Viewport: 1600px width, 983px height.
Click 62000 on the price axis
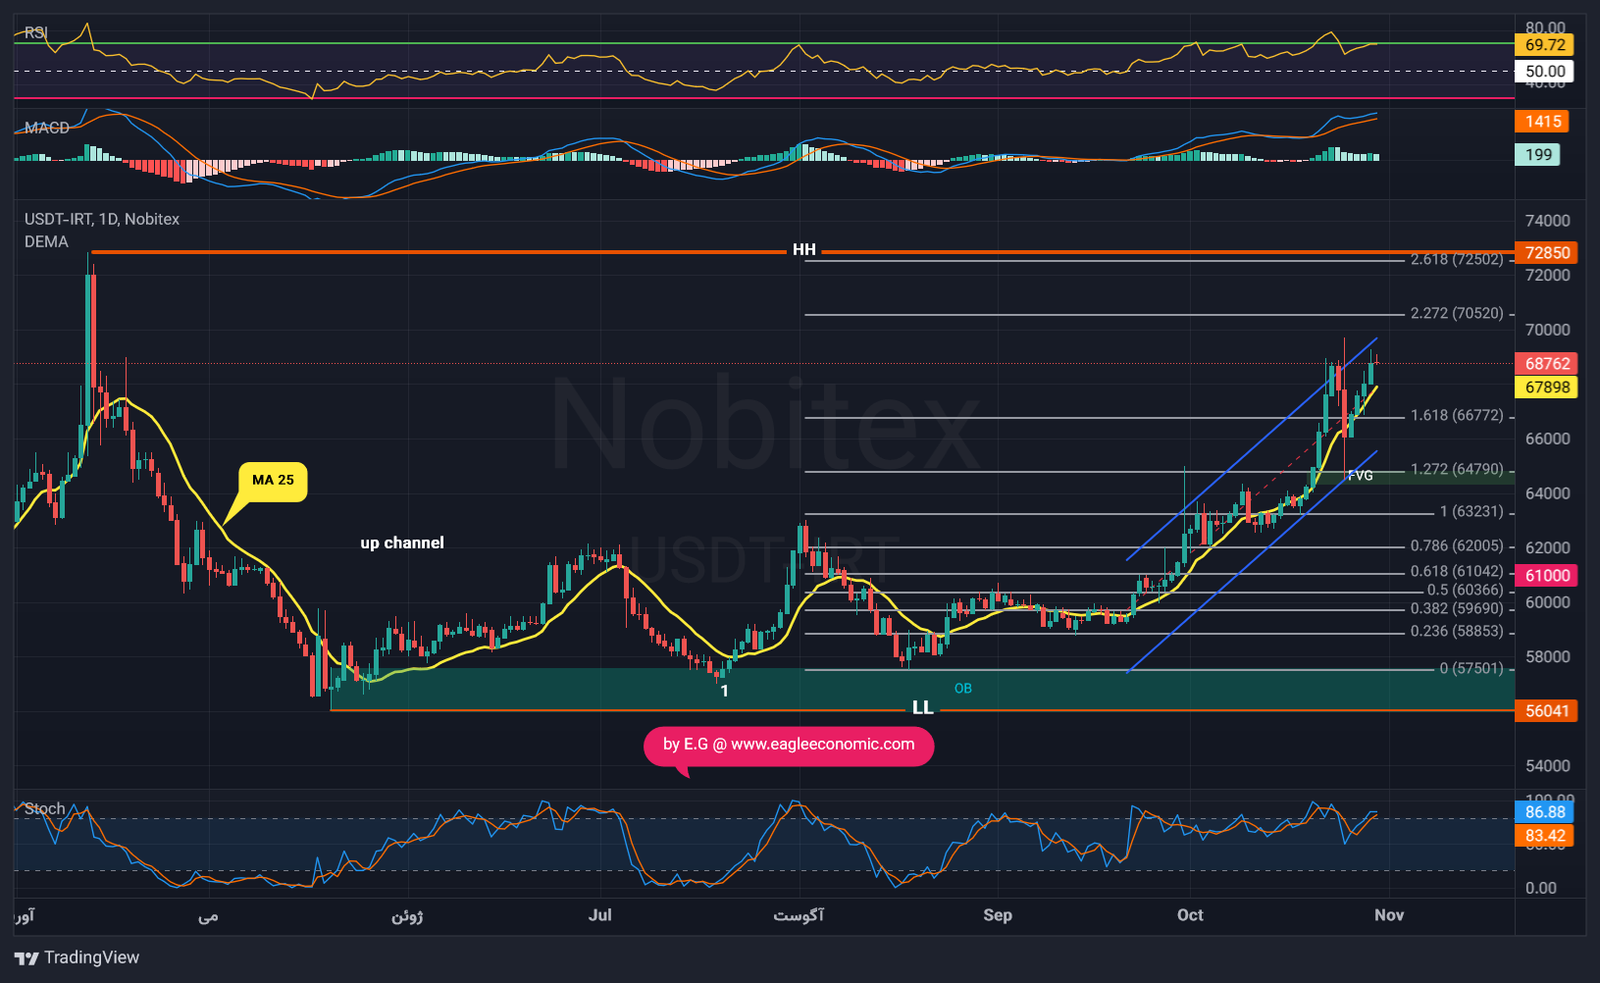(1547, 548)
